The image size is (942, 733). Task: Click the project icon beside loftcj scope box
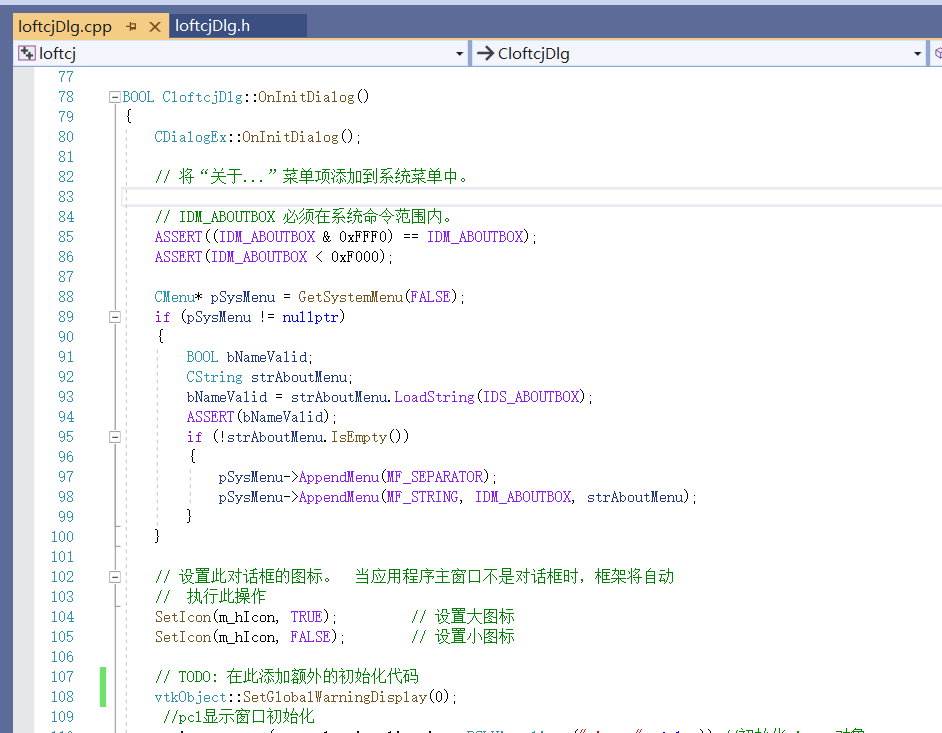point(25,52)
